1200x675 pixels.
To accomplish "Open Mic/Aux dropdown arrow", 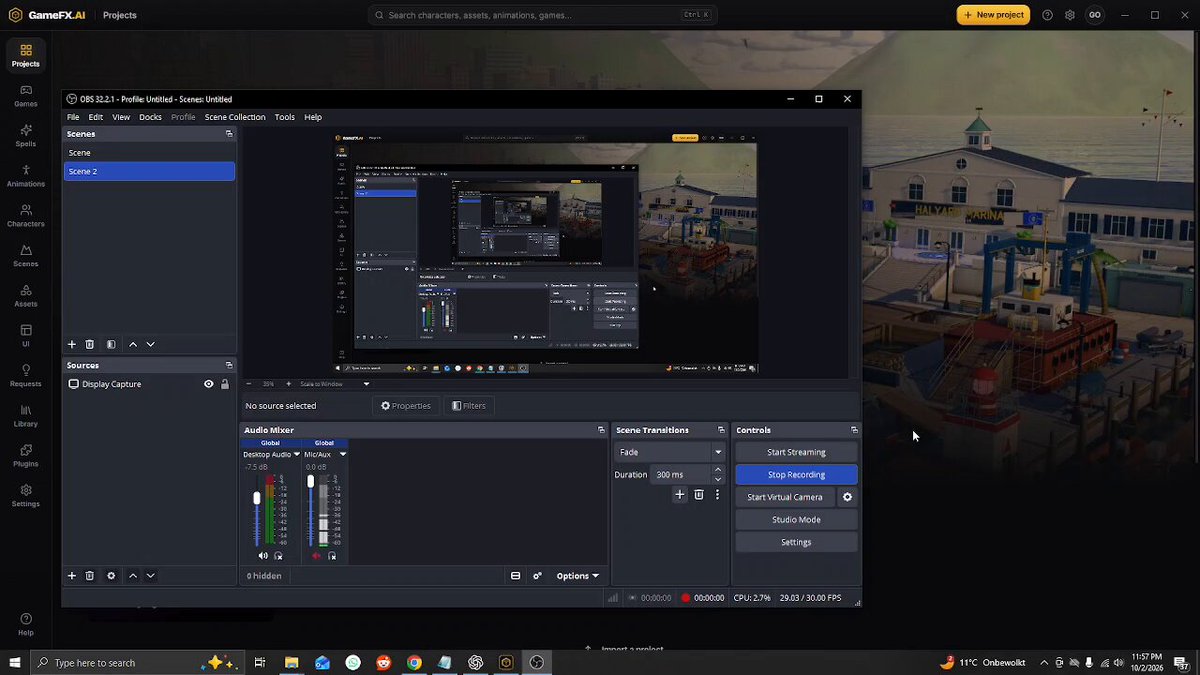I will 343,454.
